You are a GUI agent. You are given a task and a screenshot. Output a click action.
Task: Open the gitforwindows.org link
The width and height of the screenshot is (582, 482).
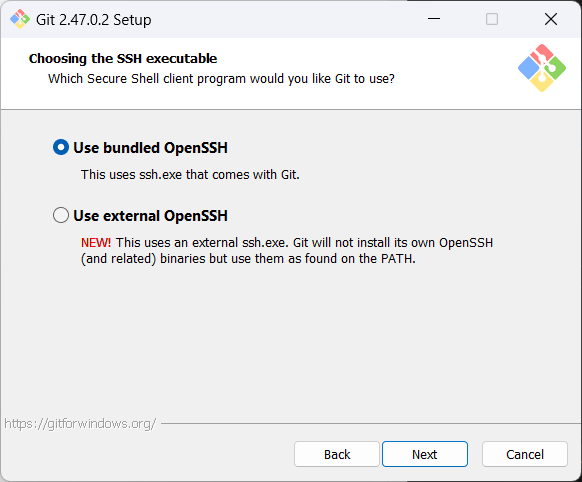(x=80, y=423)
